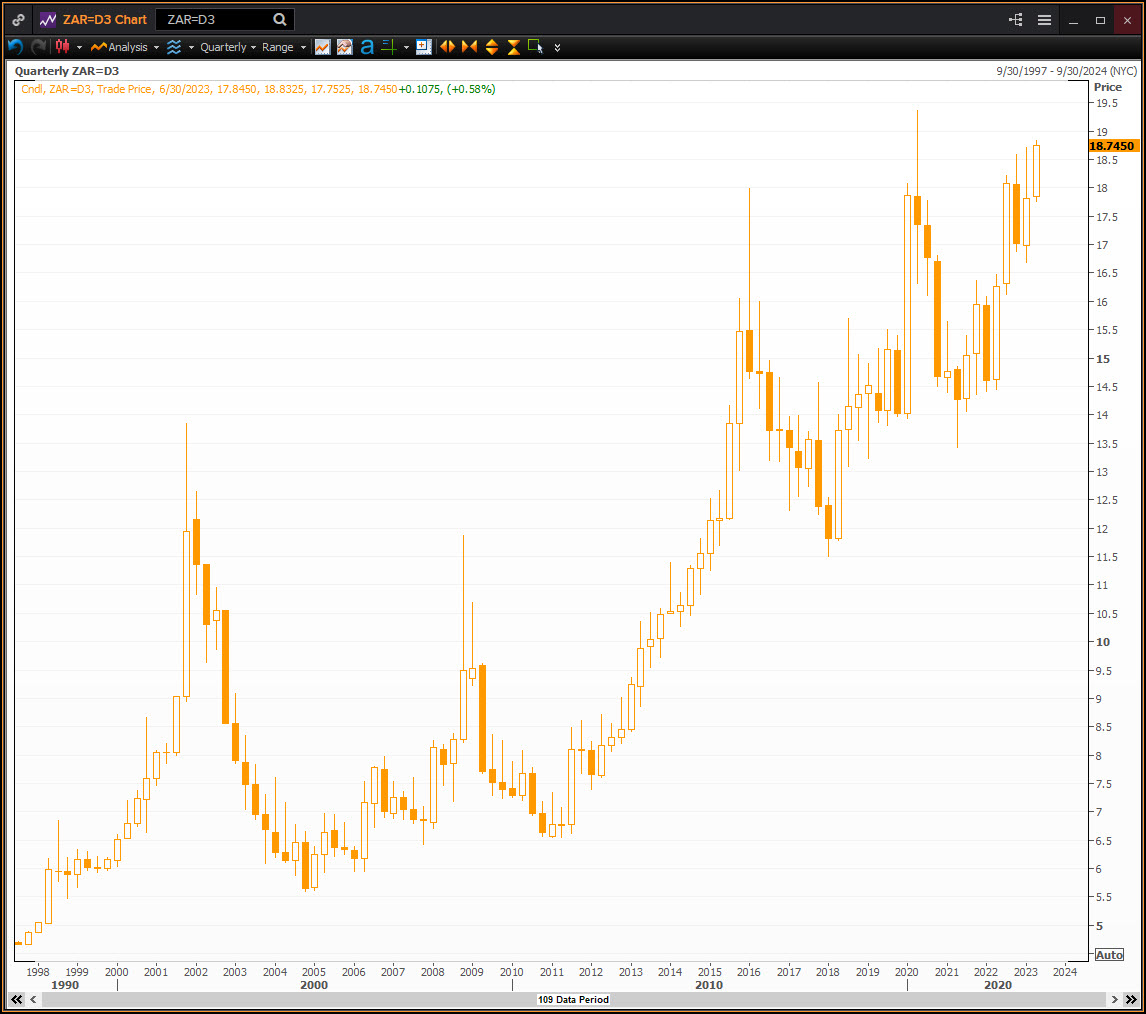Click the channel link icon in titlebar
Screen dimensions: 1146x1014
(17, 19)
